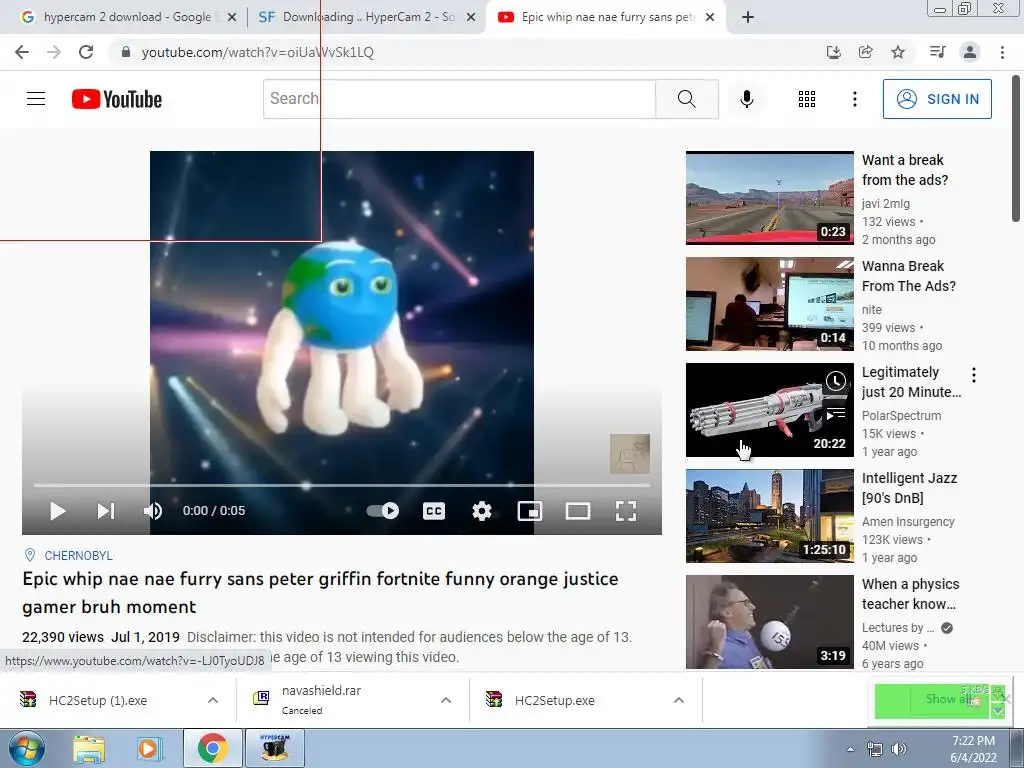Click the network tray icon
The height and width of the screenshot is (768, 1024).
point(874,749)
